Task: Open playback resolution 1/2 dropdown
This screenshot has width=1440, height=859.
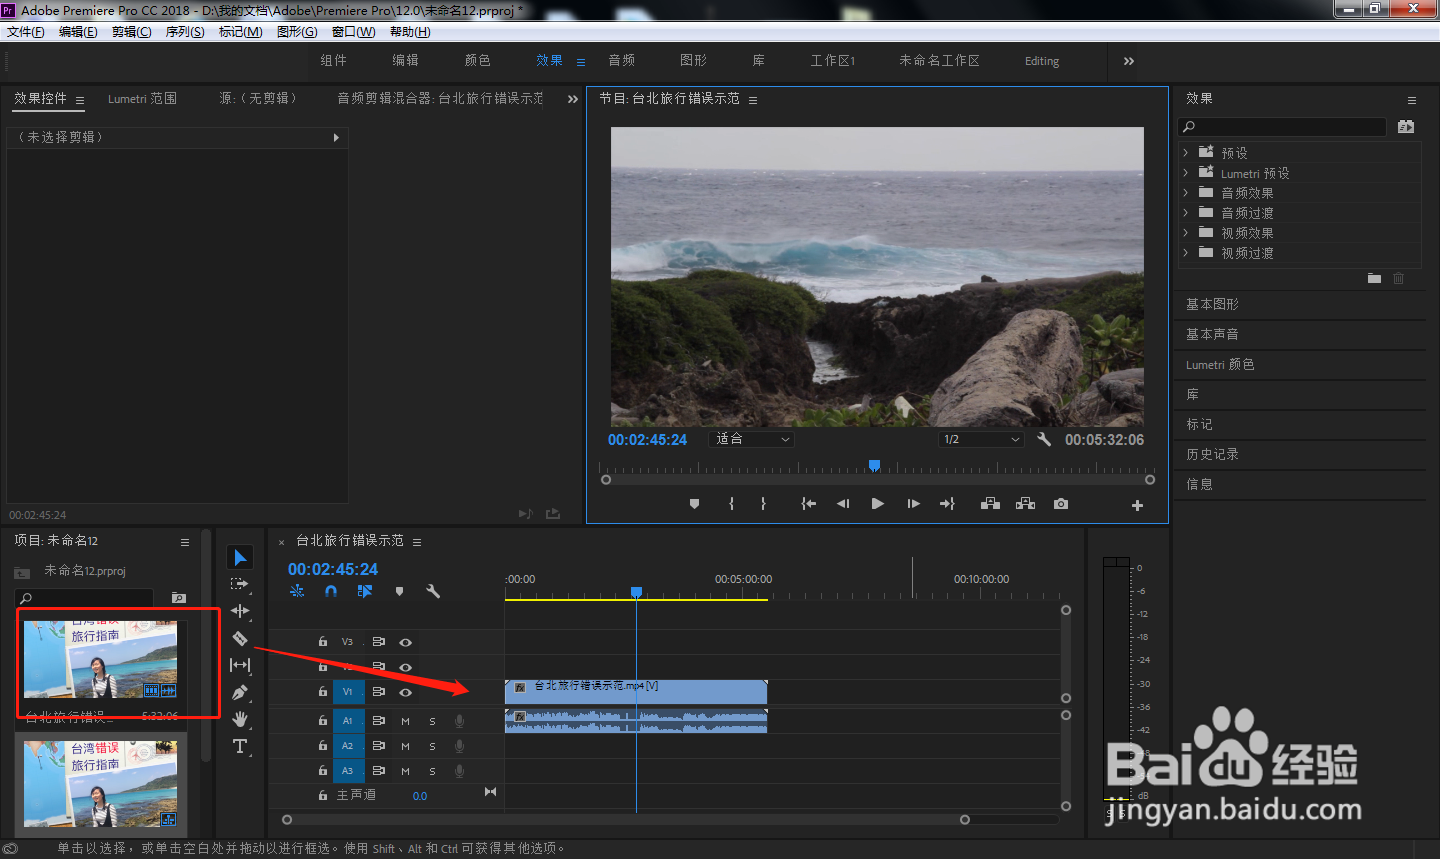Action: coord(981,439)
